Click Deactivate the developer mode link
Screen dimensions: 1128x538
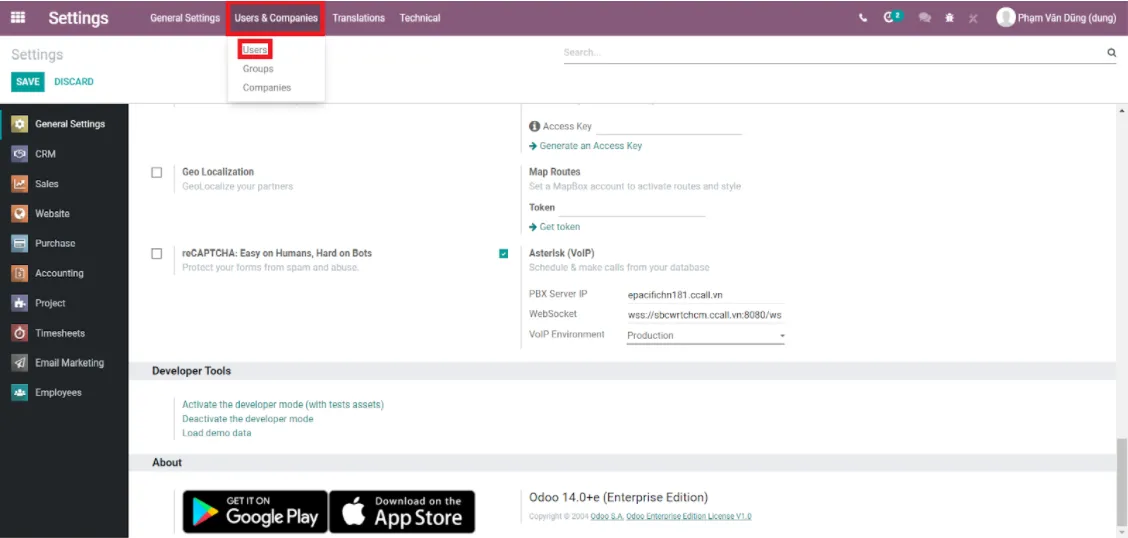click(247, 419)
